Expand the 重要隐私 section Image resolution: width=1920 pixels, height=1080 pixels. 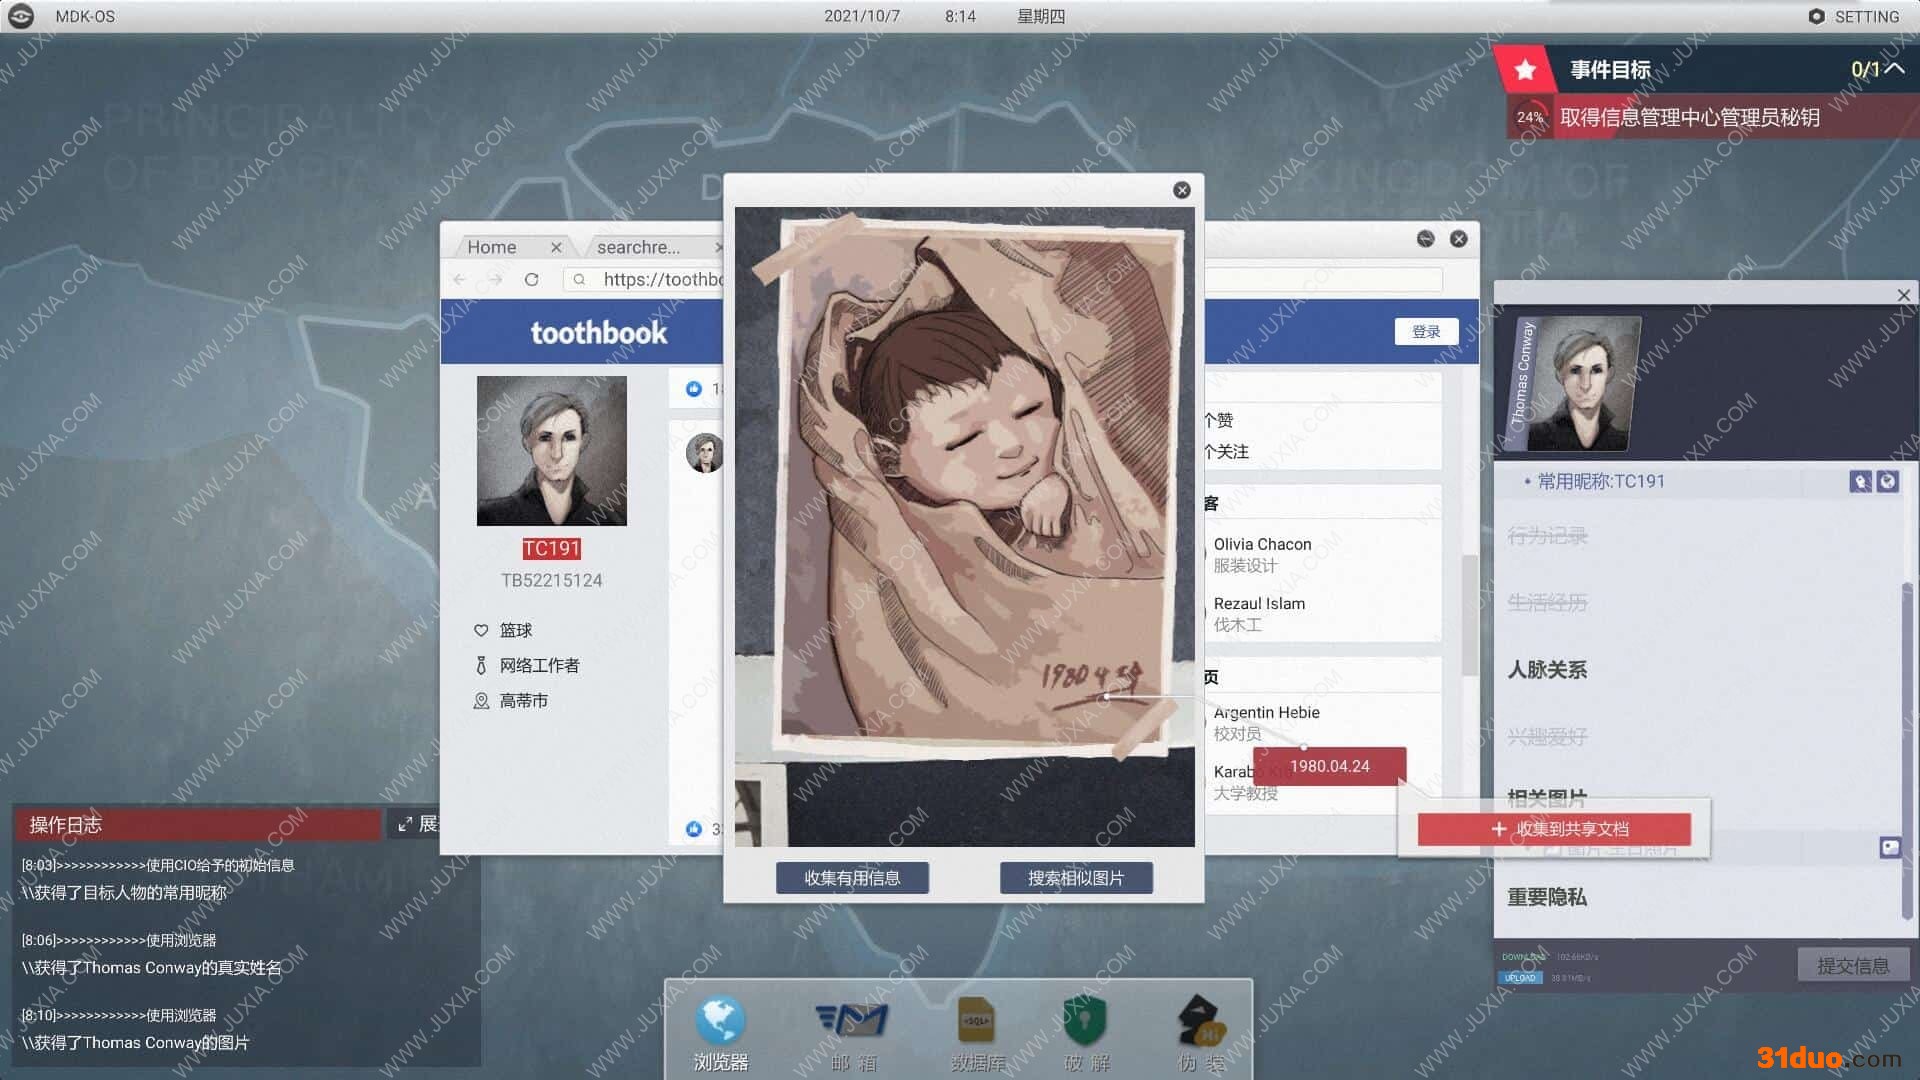coord(1547,897)
